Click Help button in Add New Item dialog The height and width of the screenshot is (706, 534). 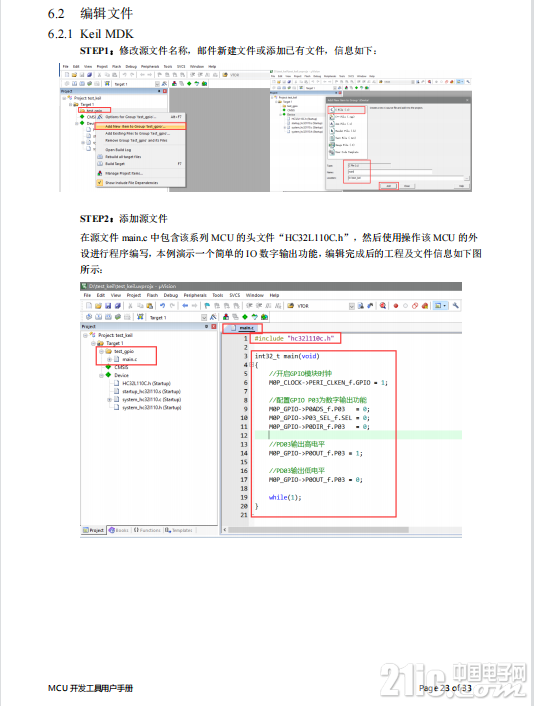click(x=462, y=186)
